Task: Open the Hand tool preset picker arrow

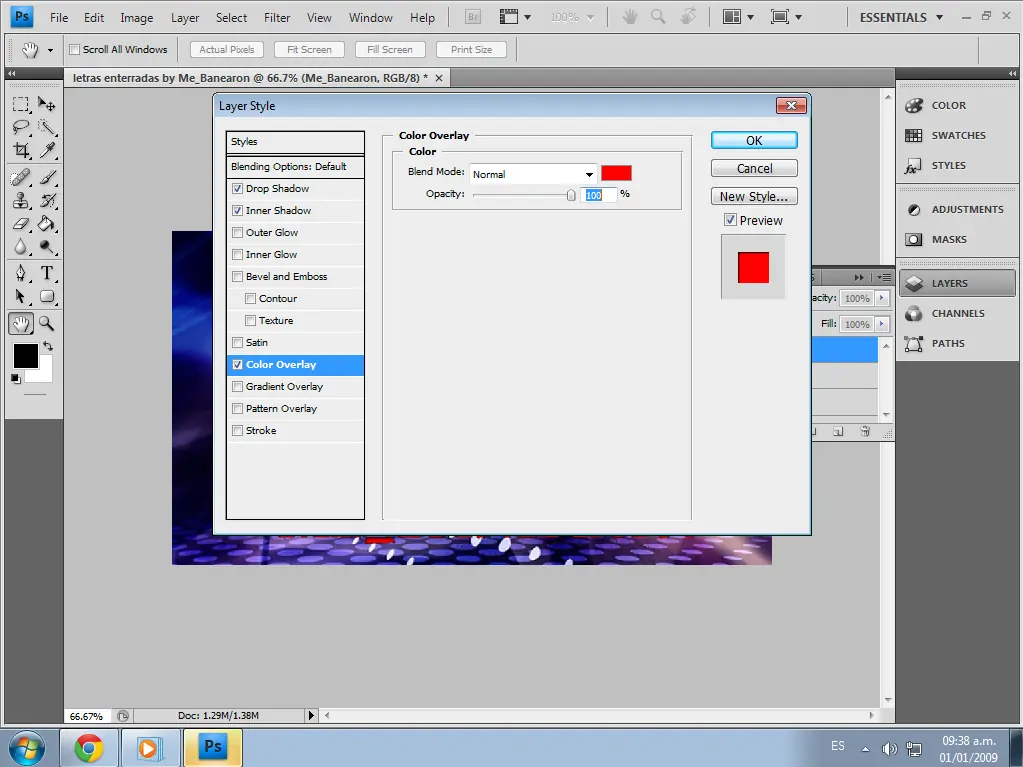Action: pyautogui.click(x=50, y=50)
